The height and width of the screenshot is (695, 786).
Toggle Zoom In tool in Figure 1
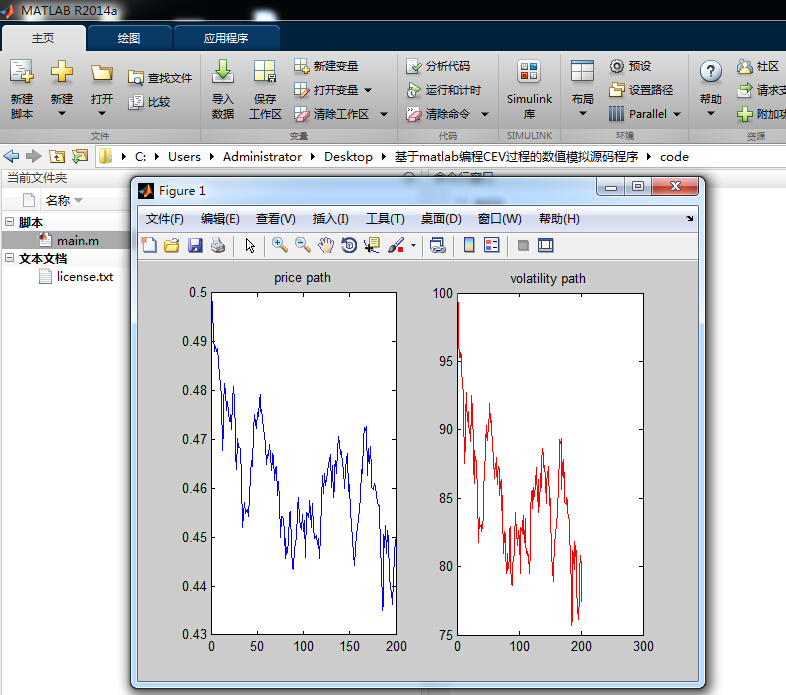(x=280, y=245)
